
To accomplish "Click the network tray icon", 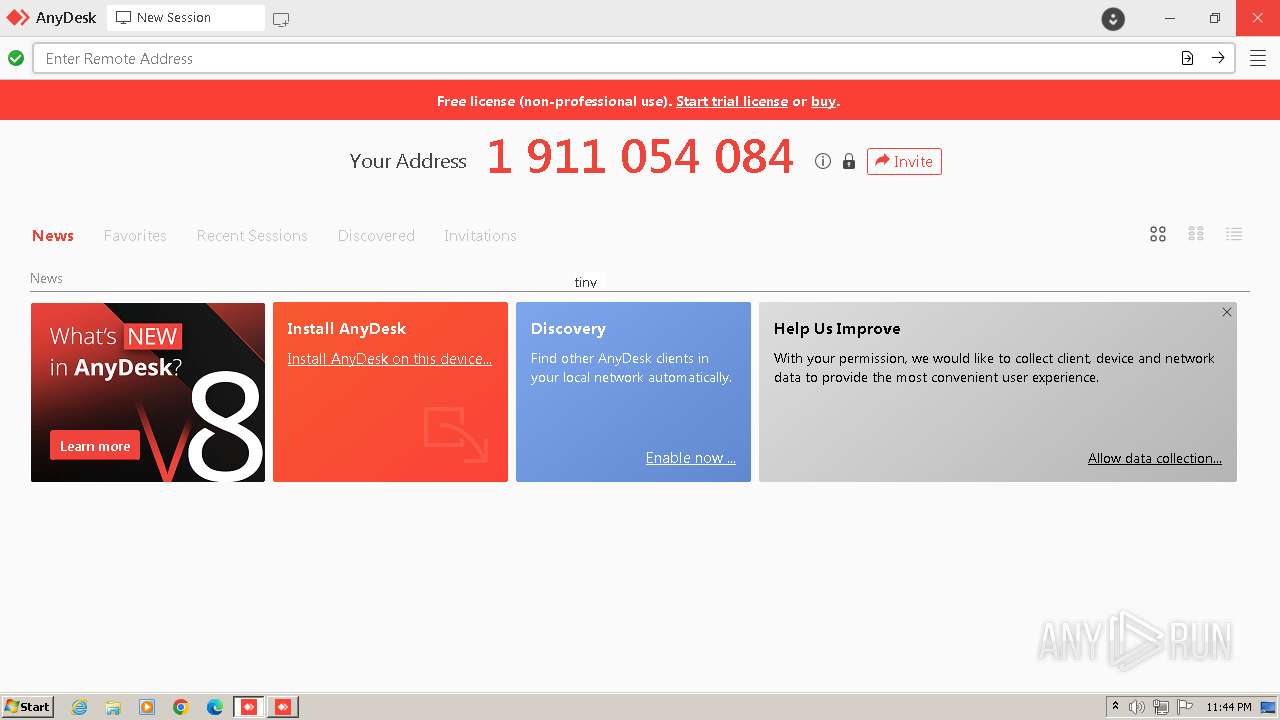I will click(x=1161, y=707).
